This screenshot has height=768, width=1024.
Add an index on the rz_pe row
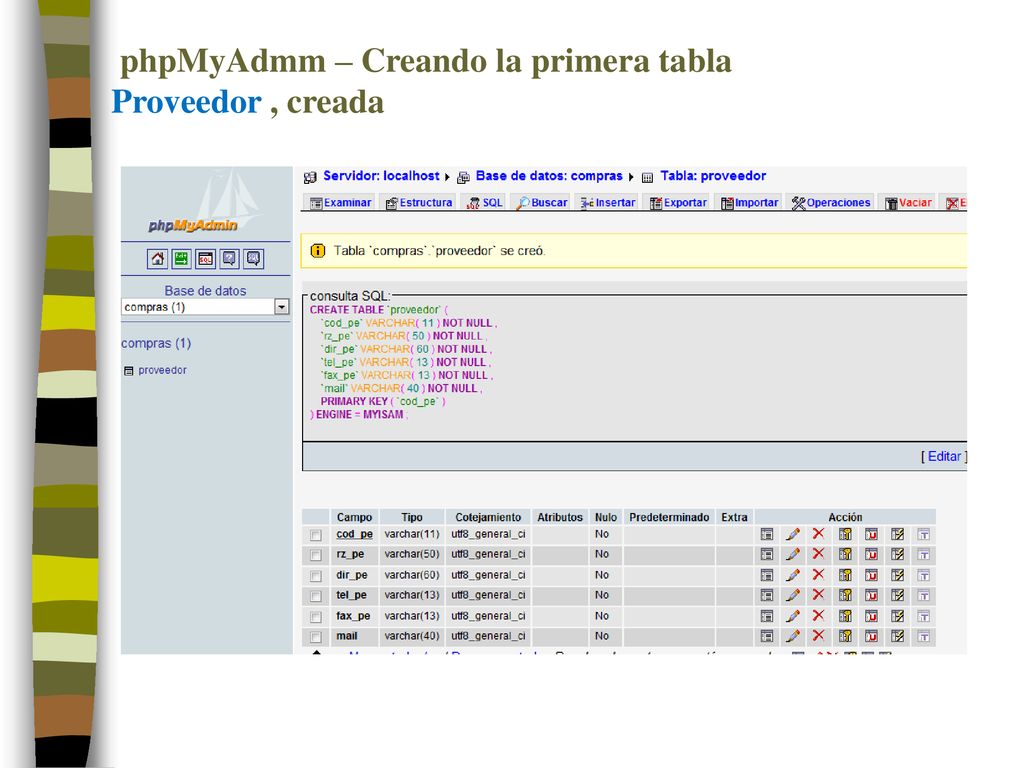tap(897, 554)
